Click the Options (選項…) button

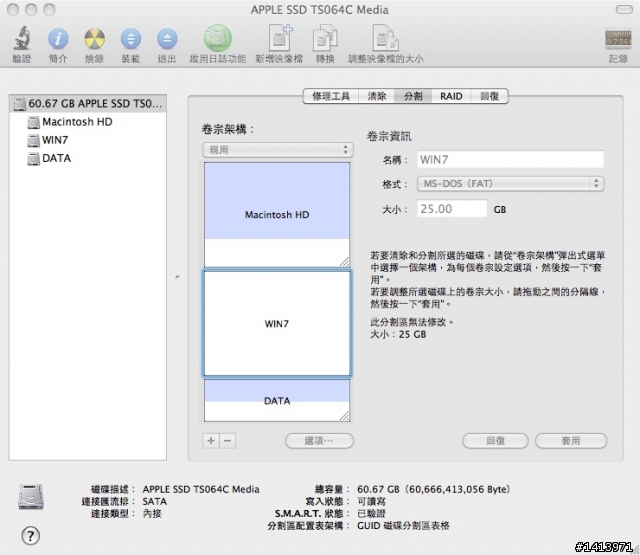tap(319, 441)
